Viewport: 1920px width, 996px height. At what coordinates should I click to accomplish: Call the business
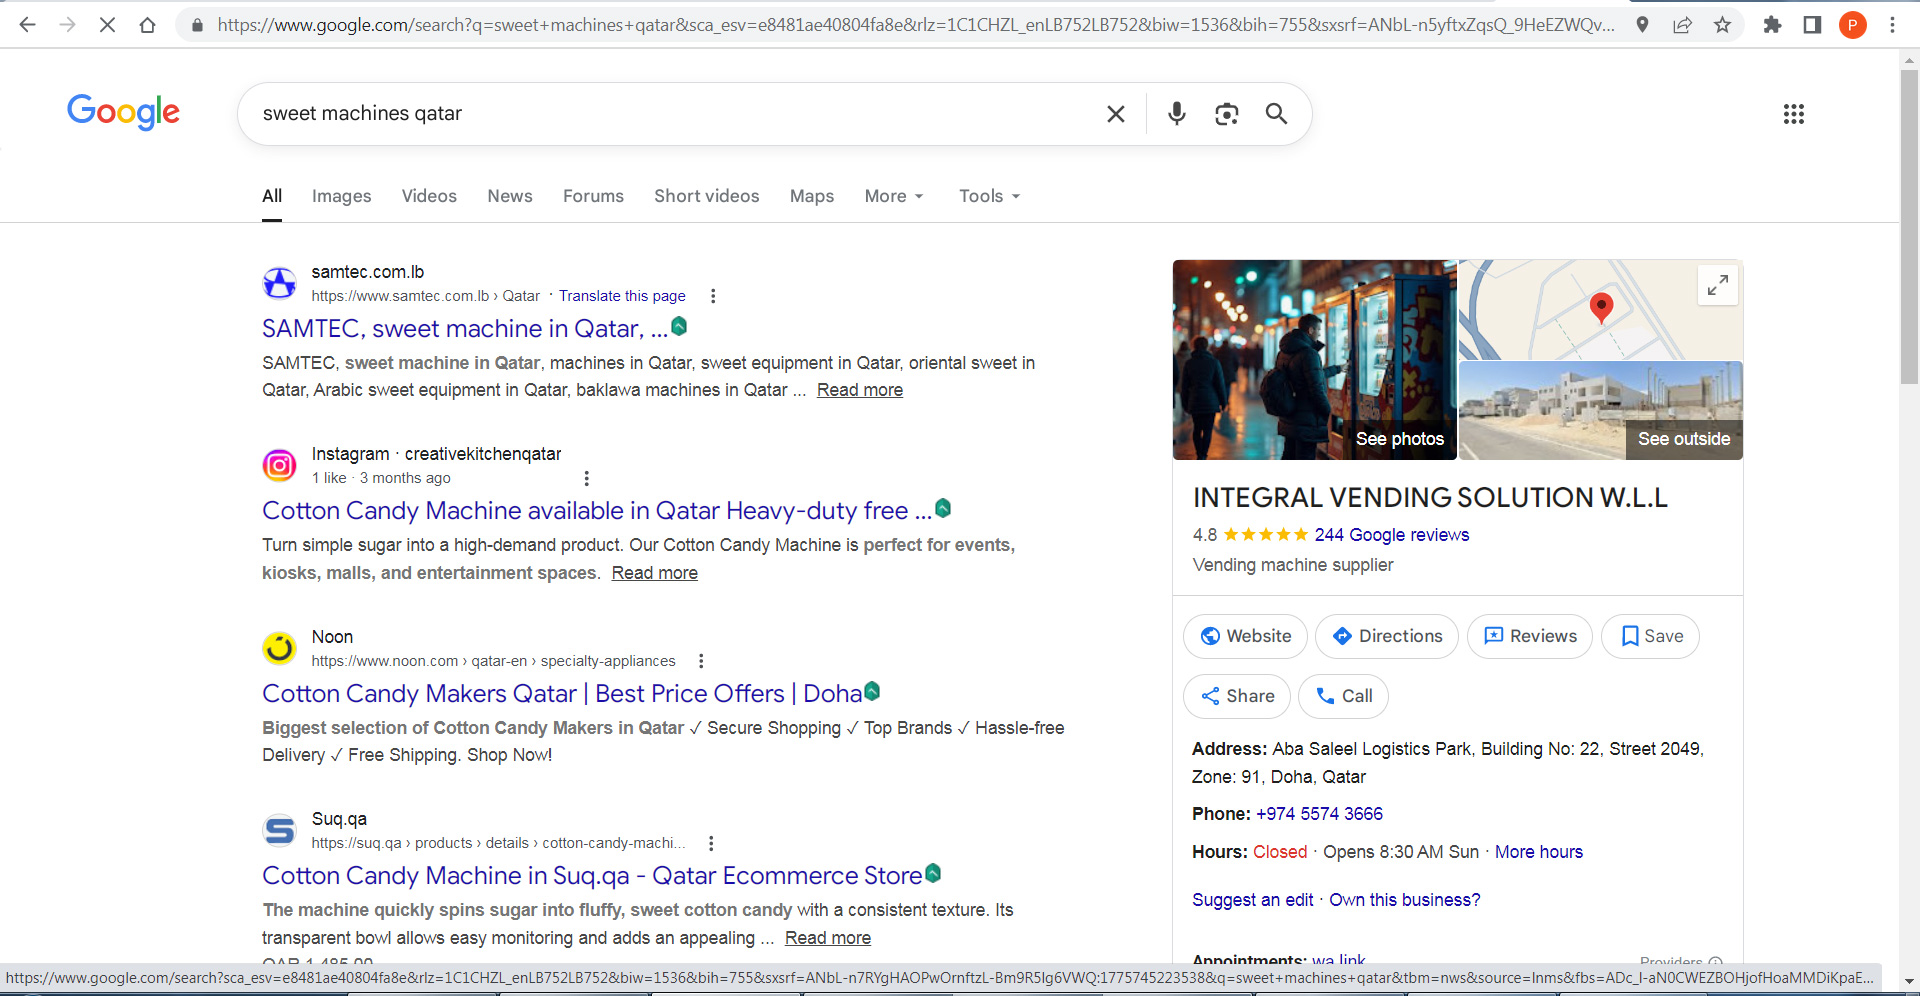tap(1343, 696)
